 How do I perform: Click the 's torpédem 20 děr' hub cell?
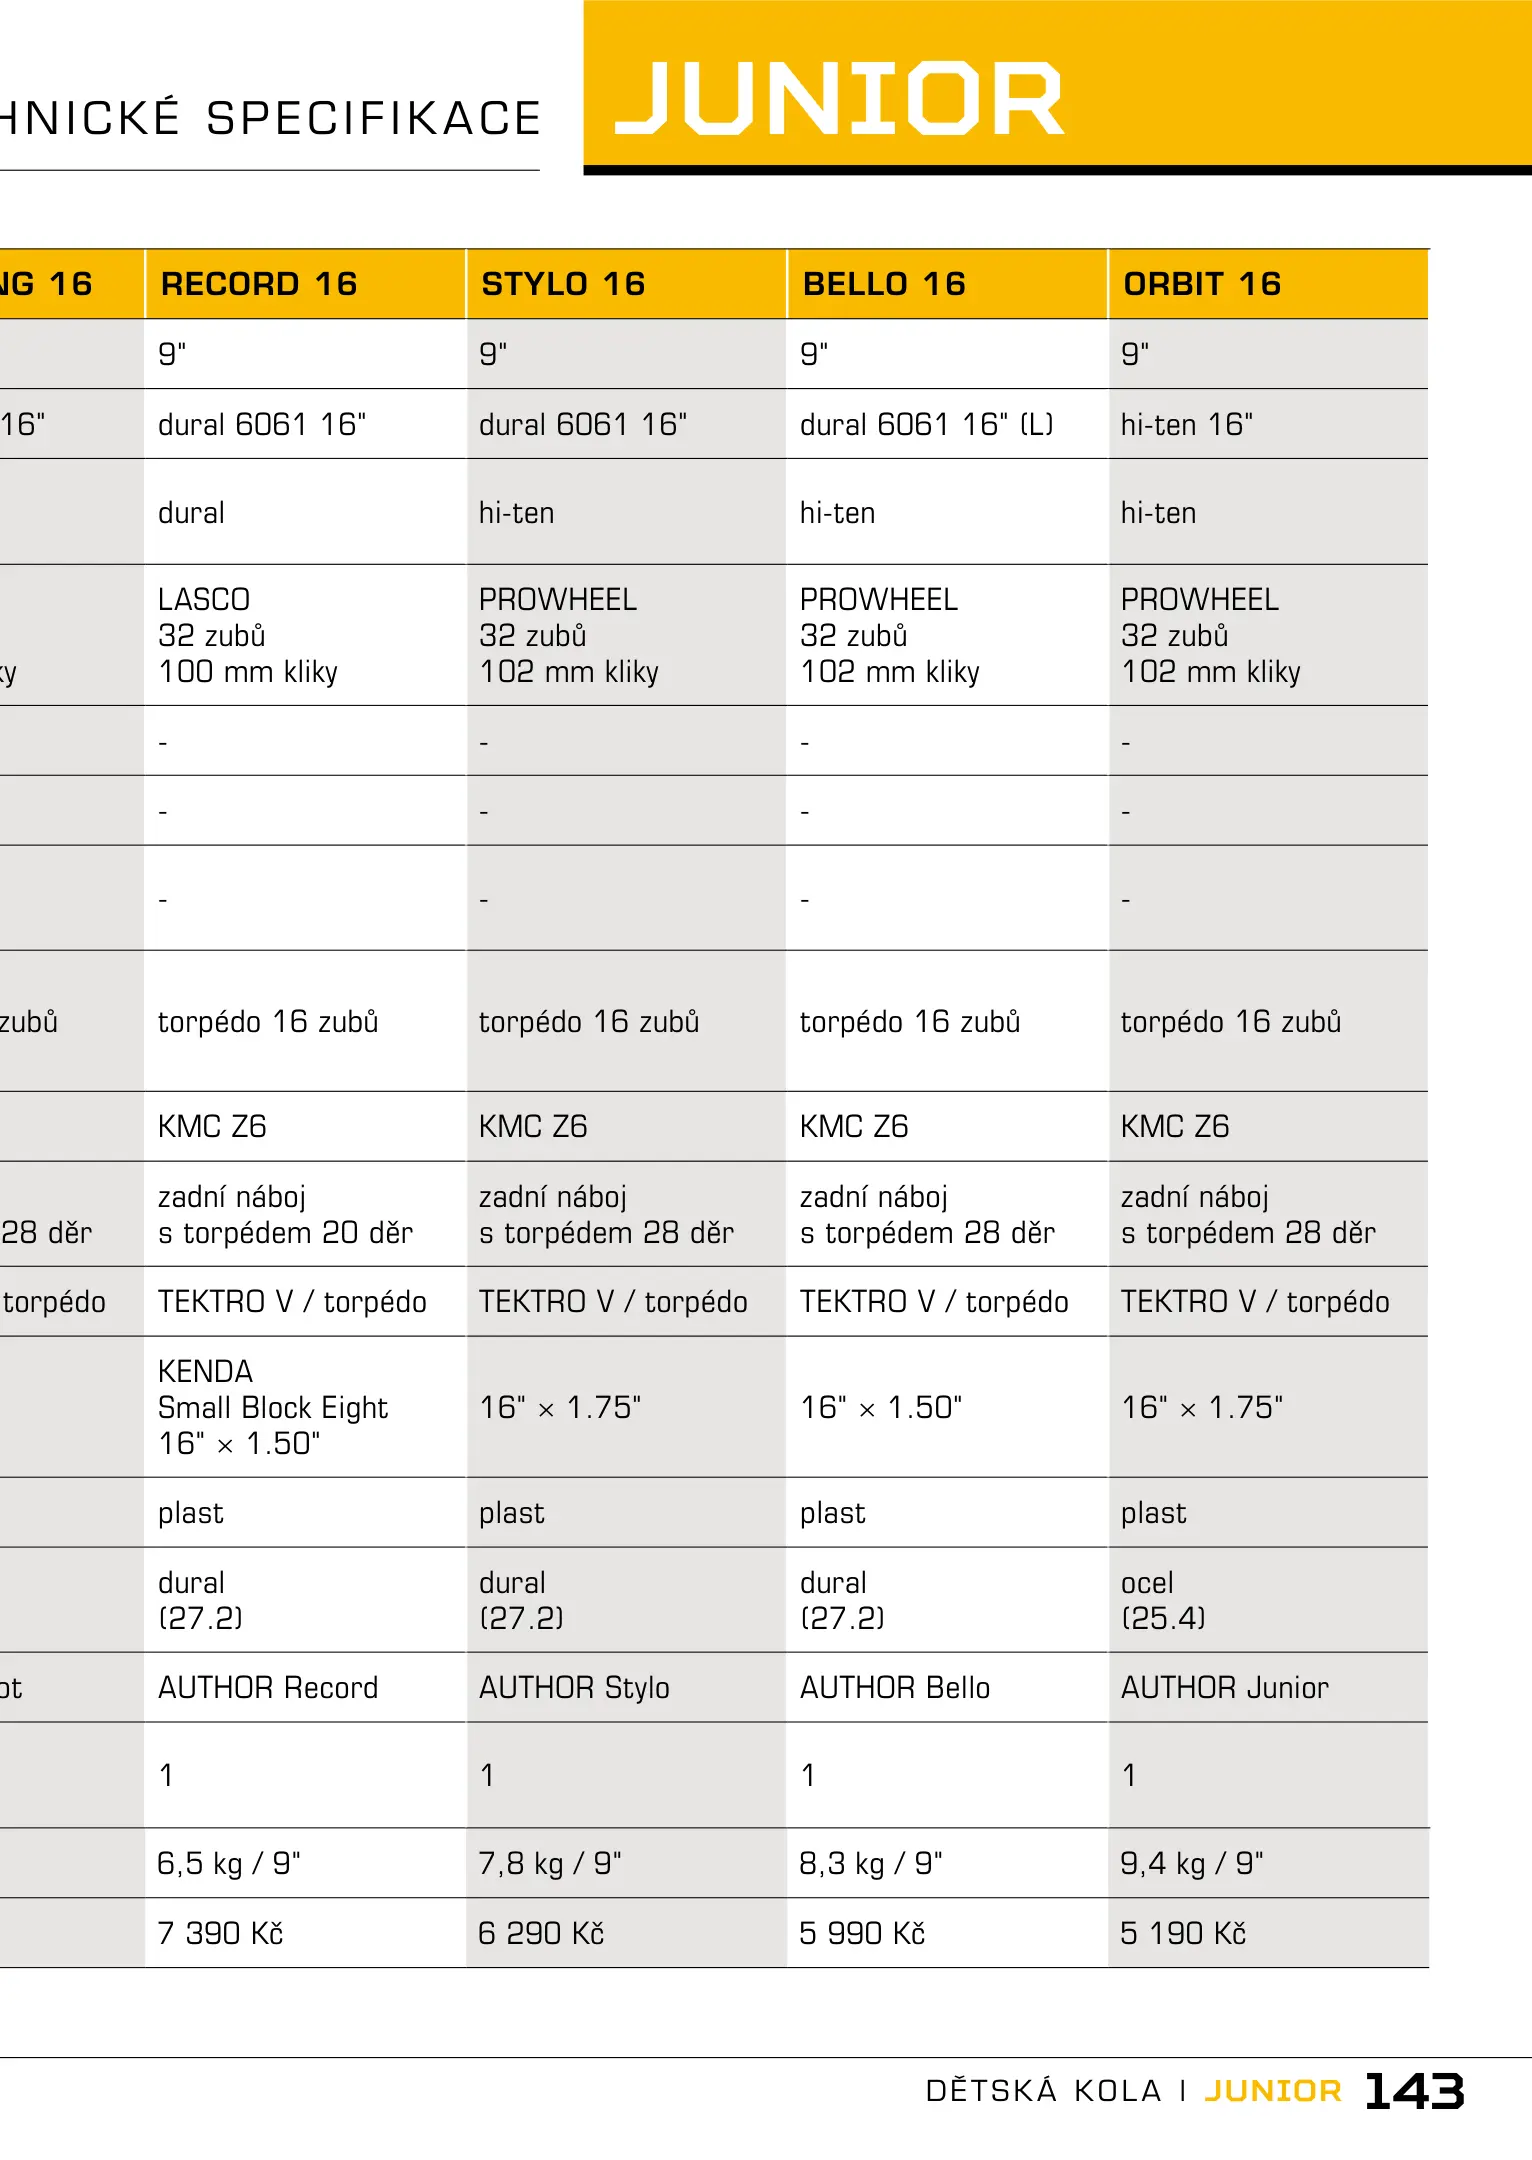285,1232
